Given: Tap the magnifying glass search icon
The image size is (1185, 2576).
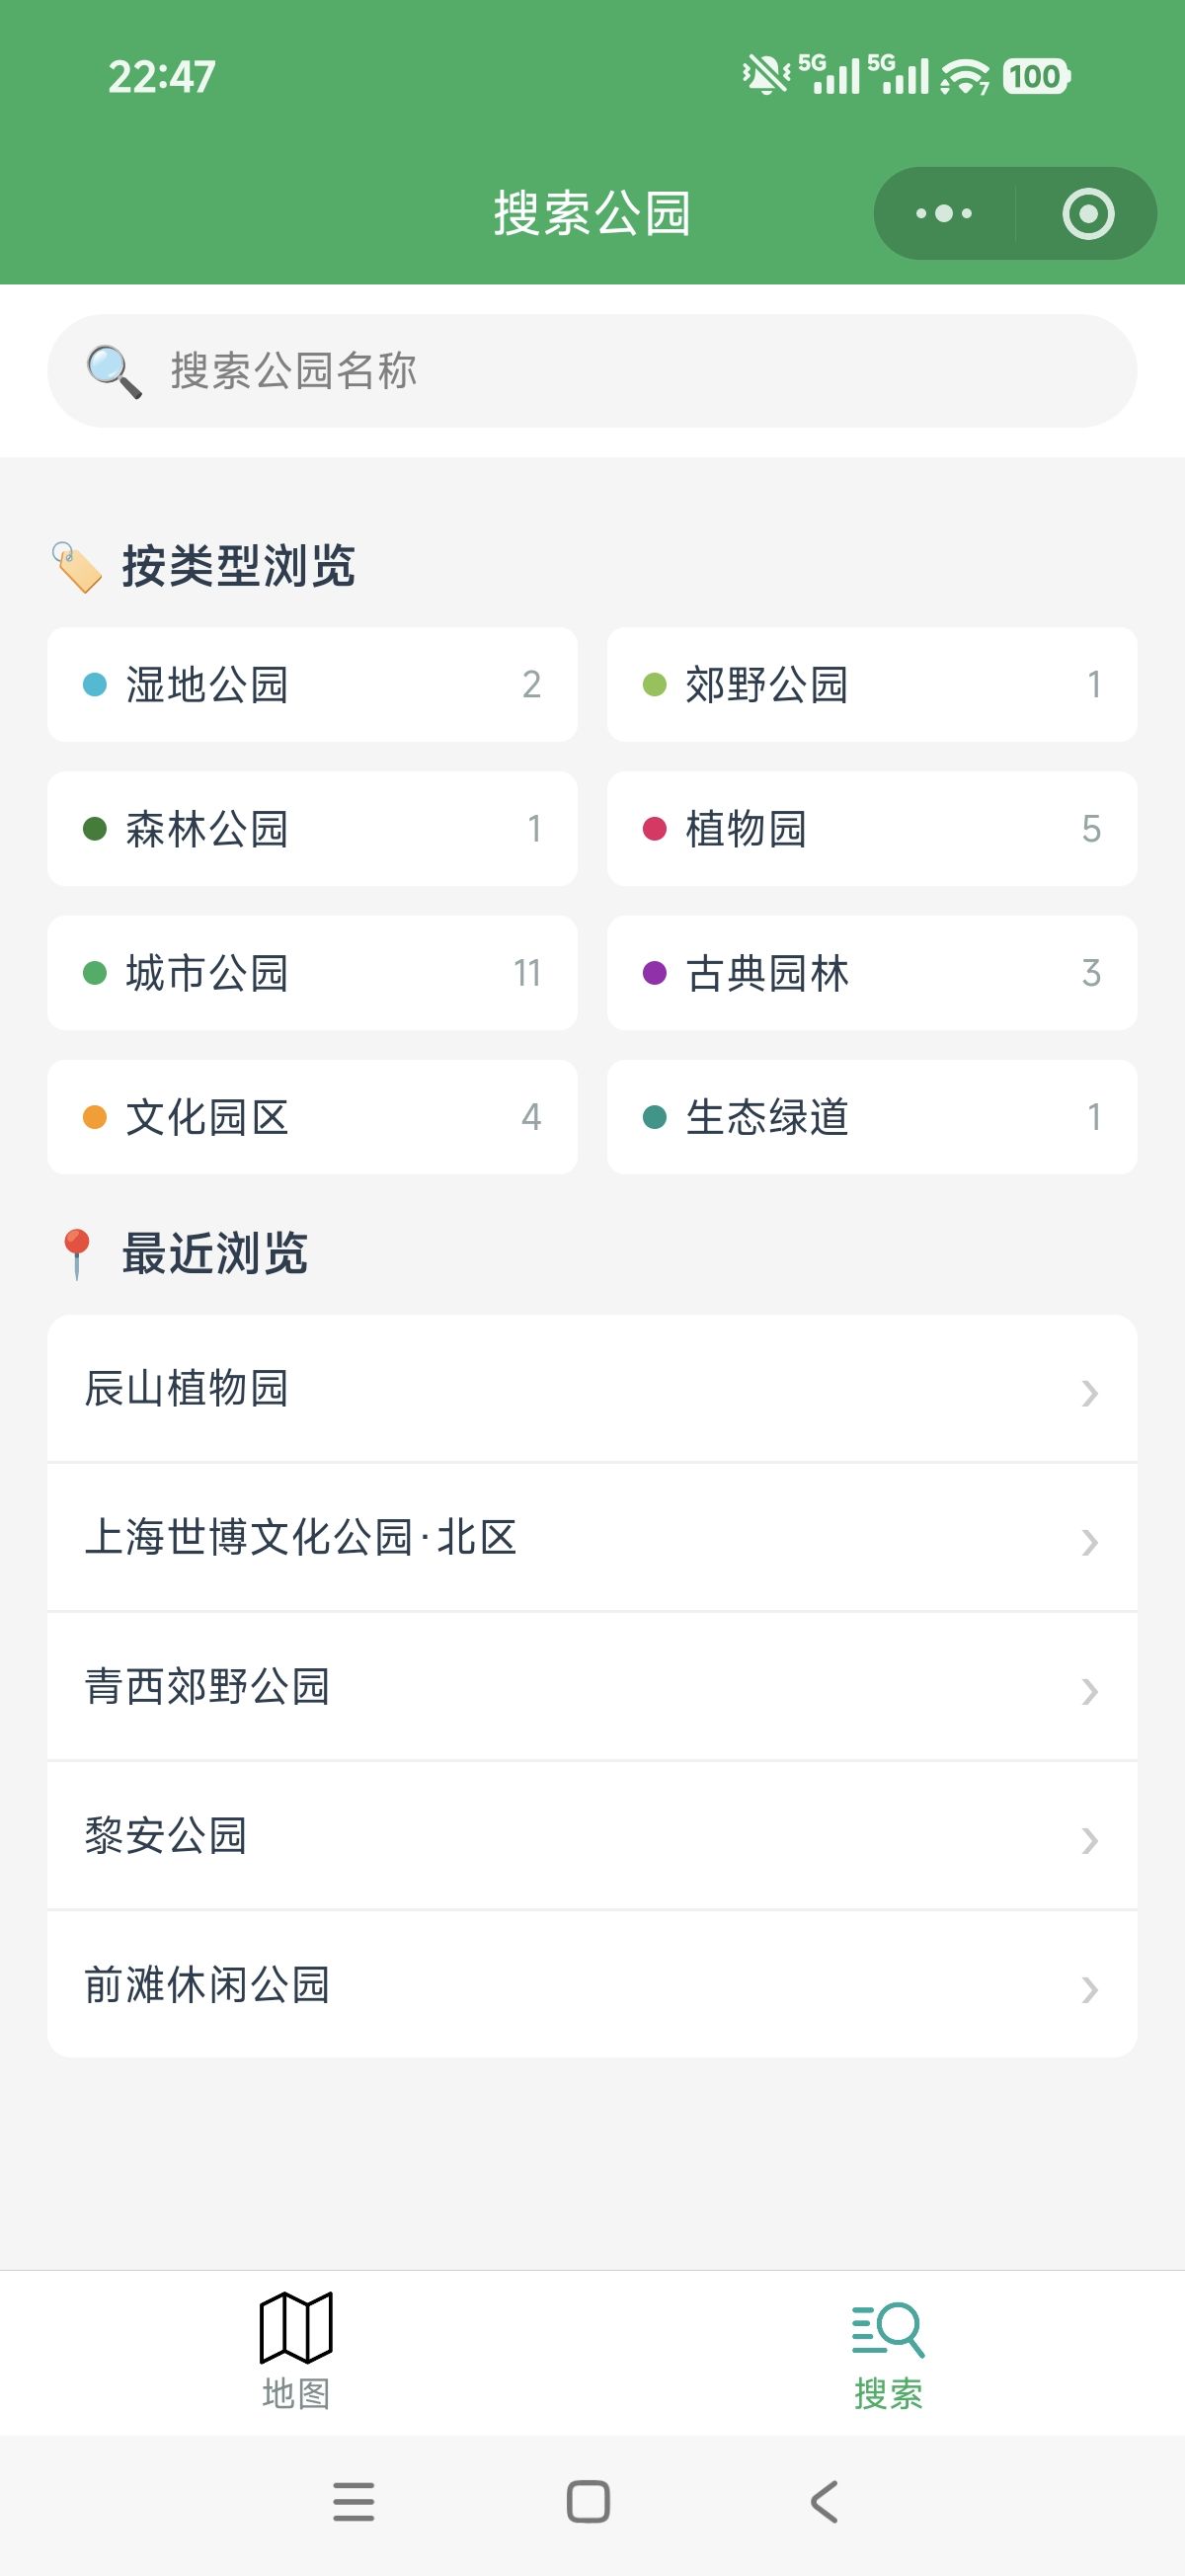Looking at the screenshot, I should point(113,371).
